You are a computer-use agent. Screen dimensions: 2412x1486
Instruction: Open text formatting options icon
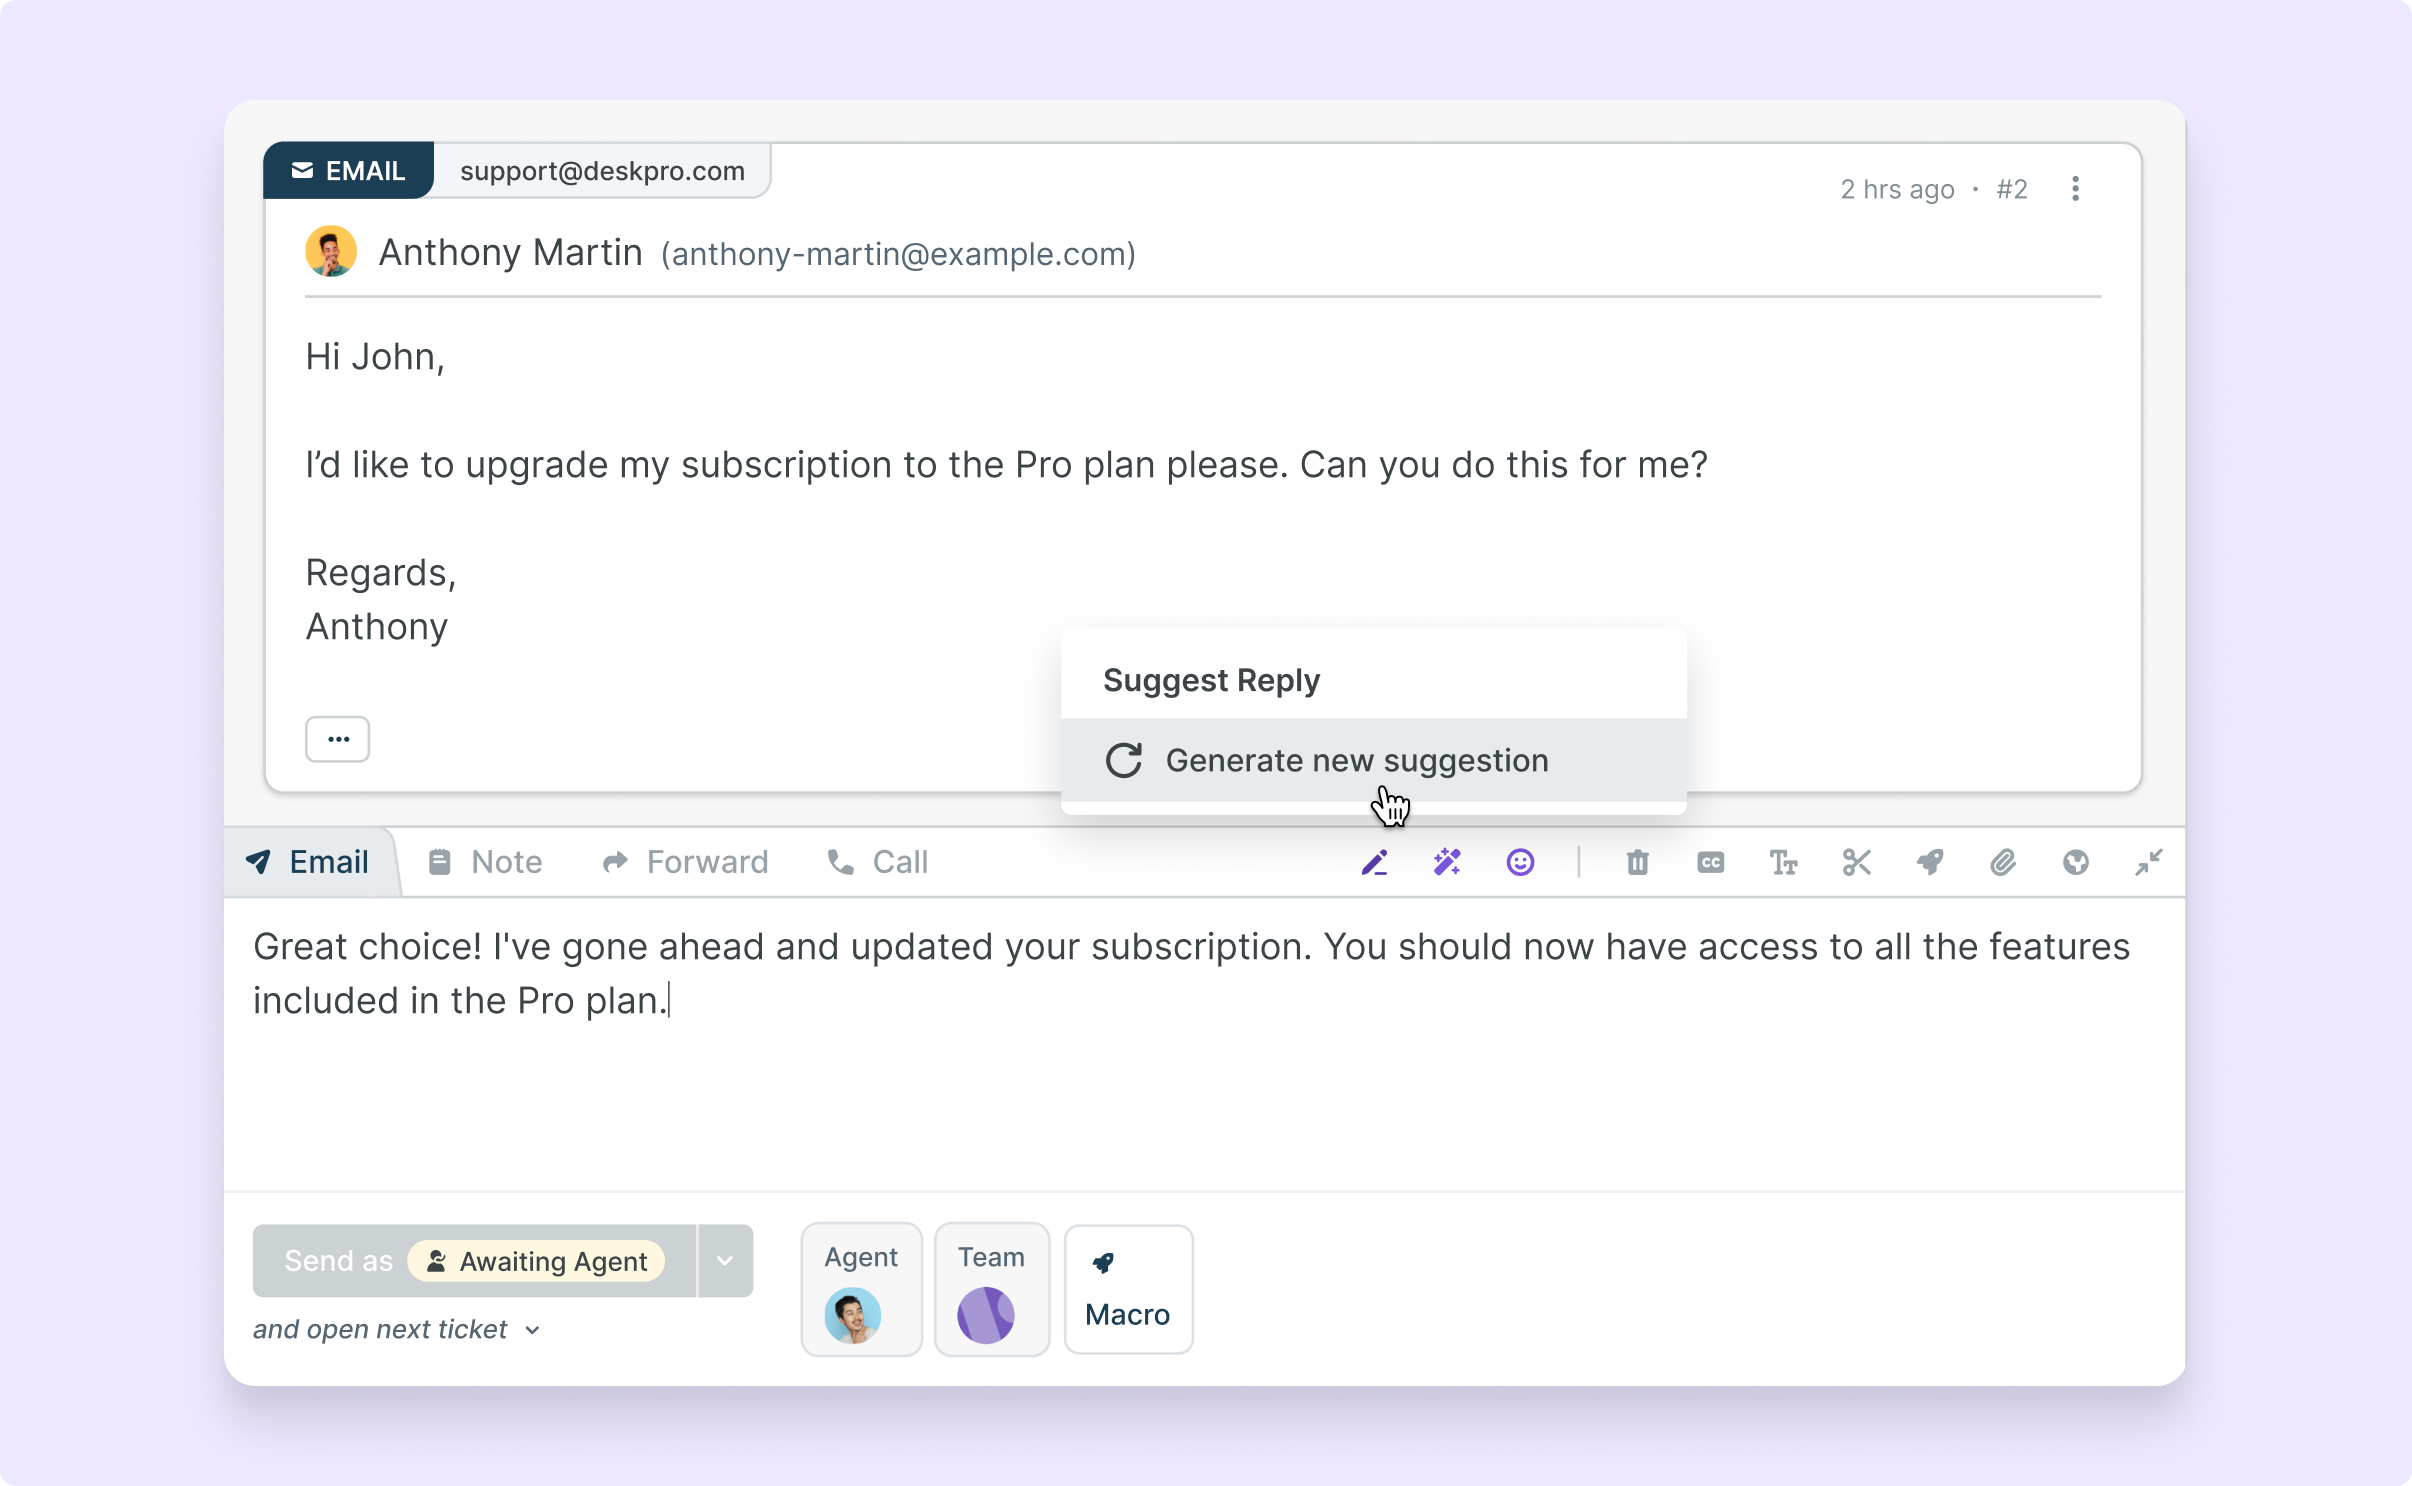1783,862
